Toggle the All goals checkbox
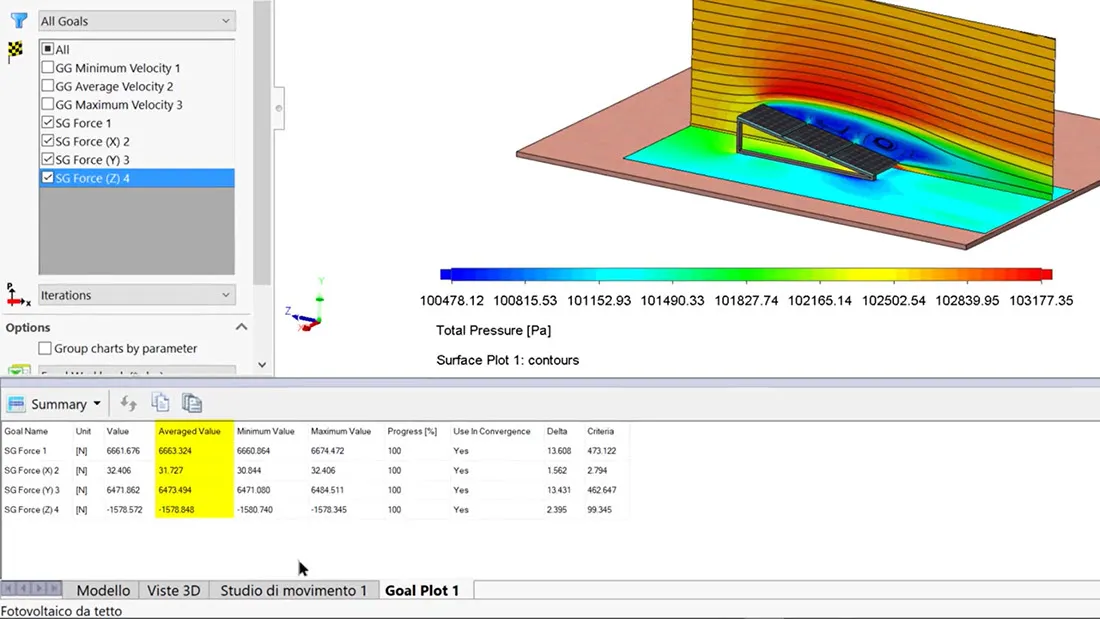 [x=48, y=49]
